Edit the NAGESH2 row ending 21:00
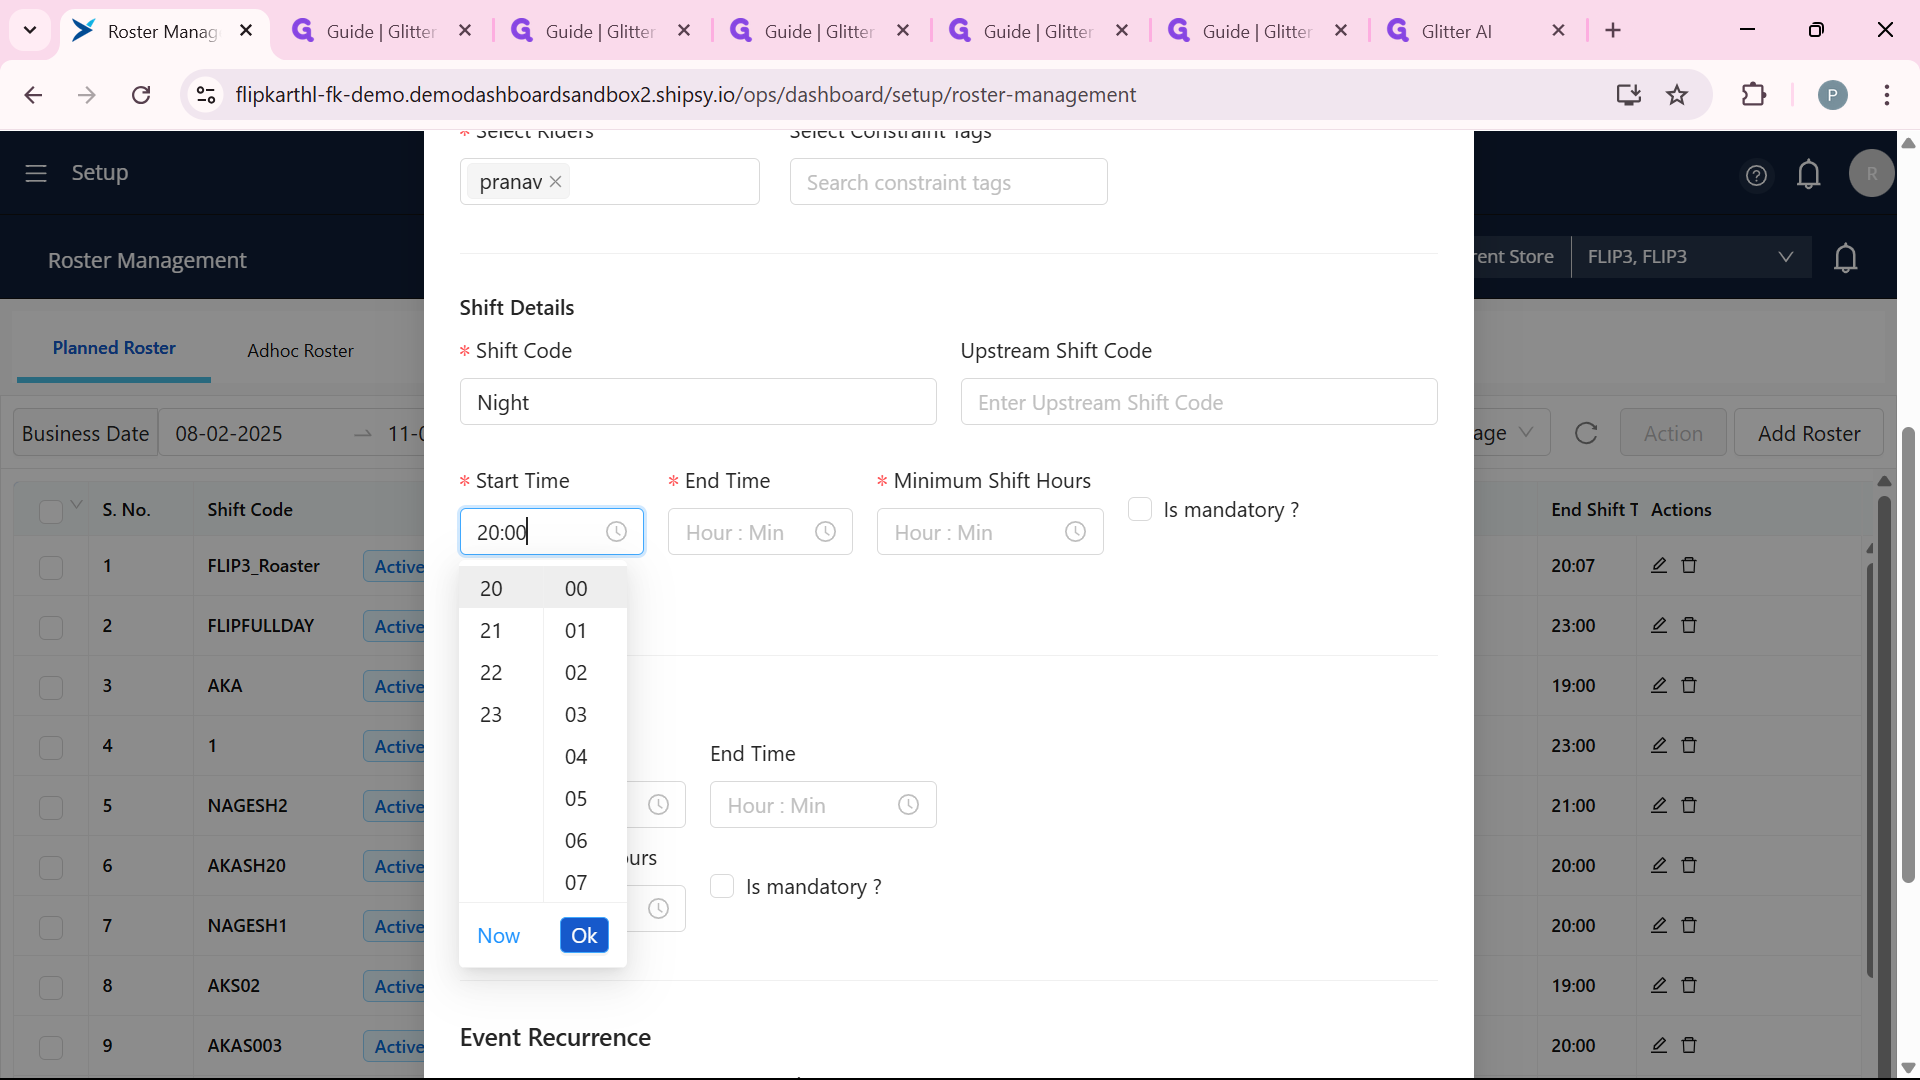Viewport: 1920px width, 1080px height. [x=1659, y=805]
